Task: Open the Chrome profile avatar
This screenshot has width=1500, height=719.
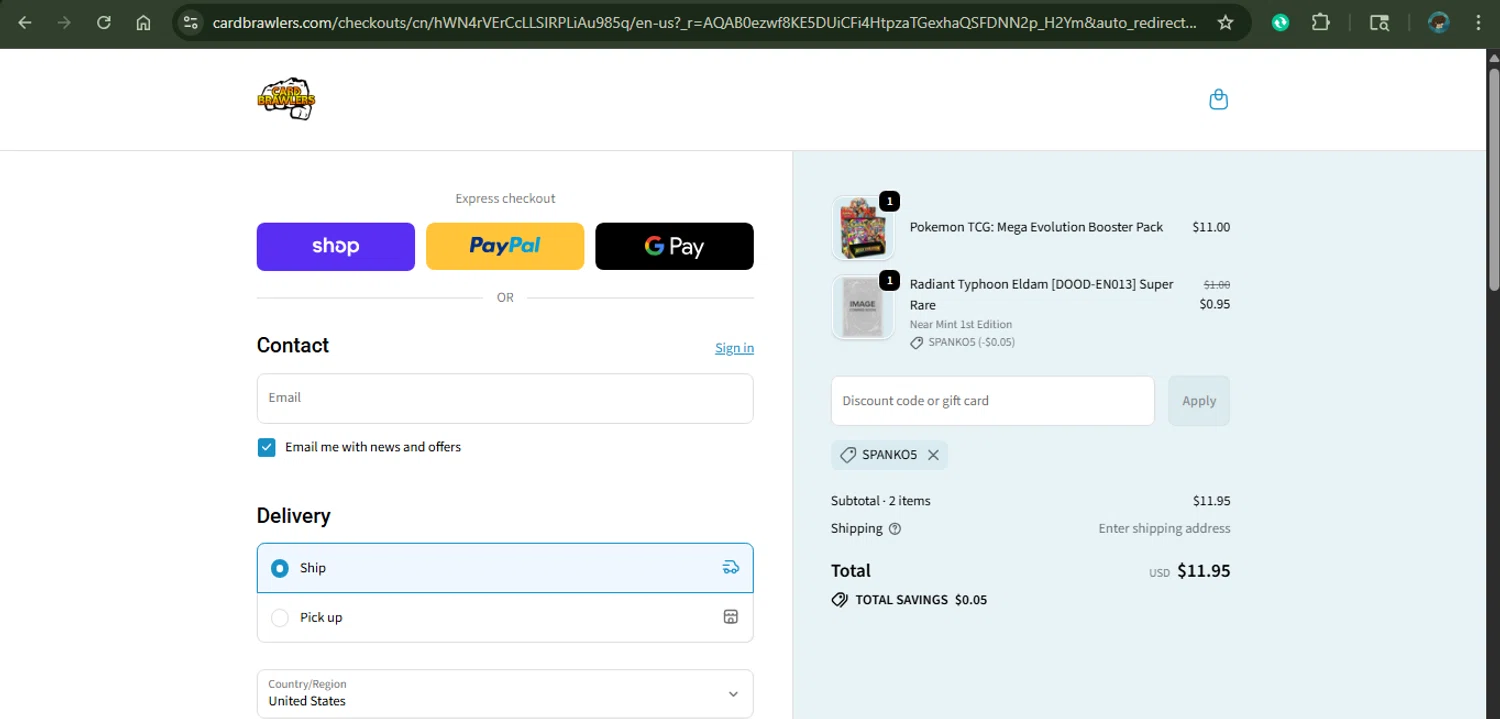Action: point(1438,22)
